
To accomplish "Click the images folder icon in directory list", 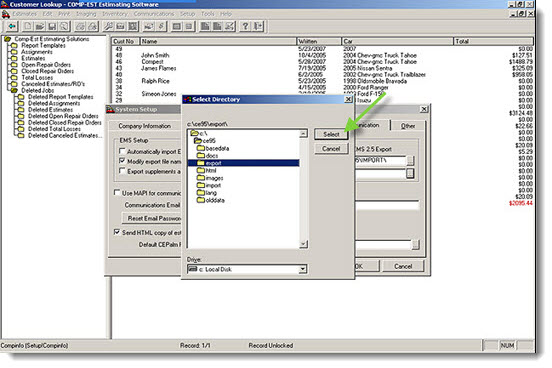I will coord(201,178).
